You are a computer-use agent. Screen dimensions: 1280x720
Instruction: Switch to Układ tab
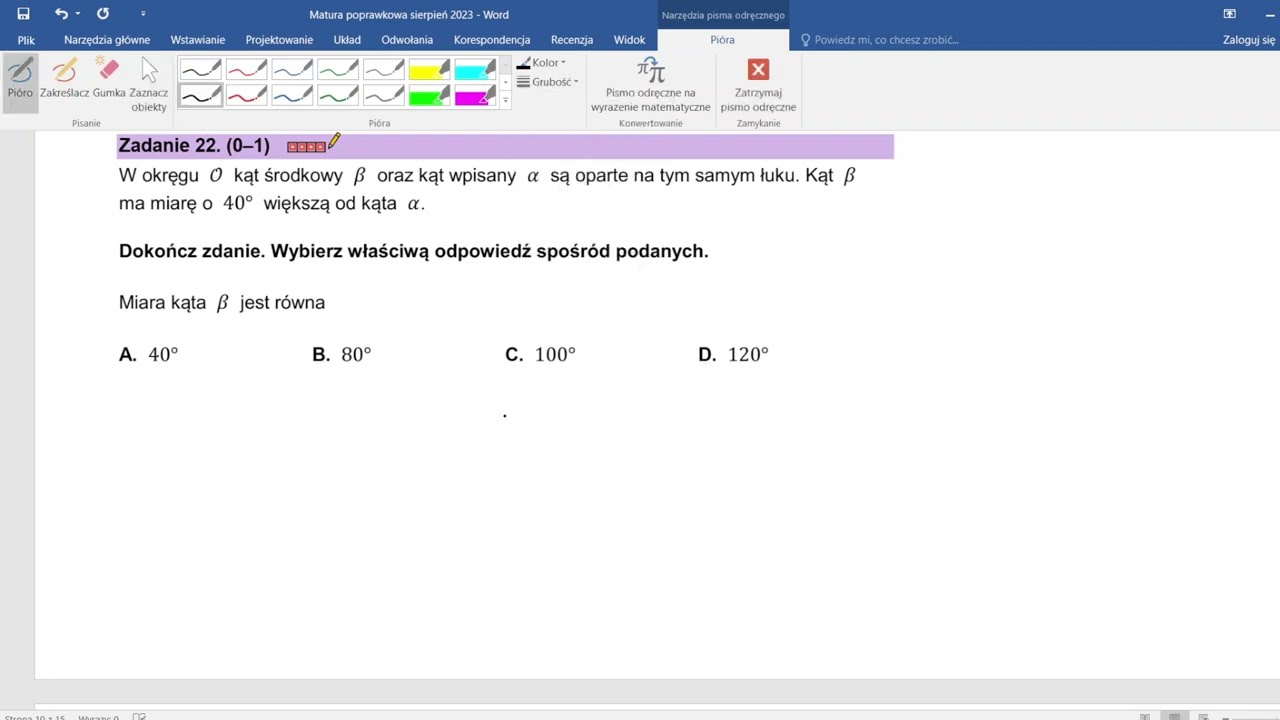(347, 40)
